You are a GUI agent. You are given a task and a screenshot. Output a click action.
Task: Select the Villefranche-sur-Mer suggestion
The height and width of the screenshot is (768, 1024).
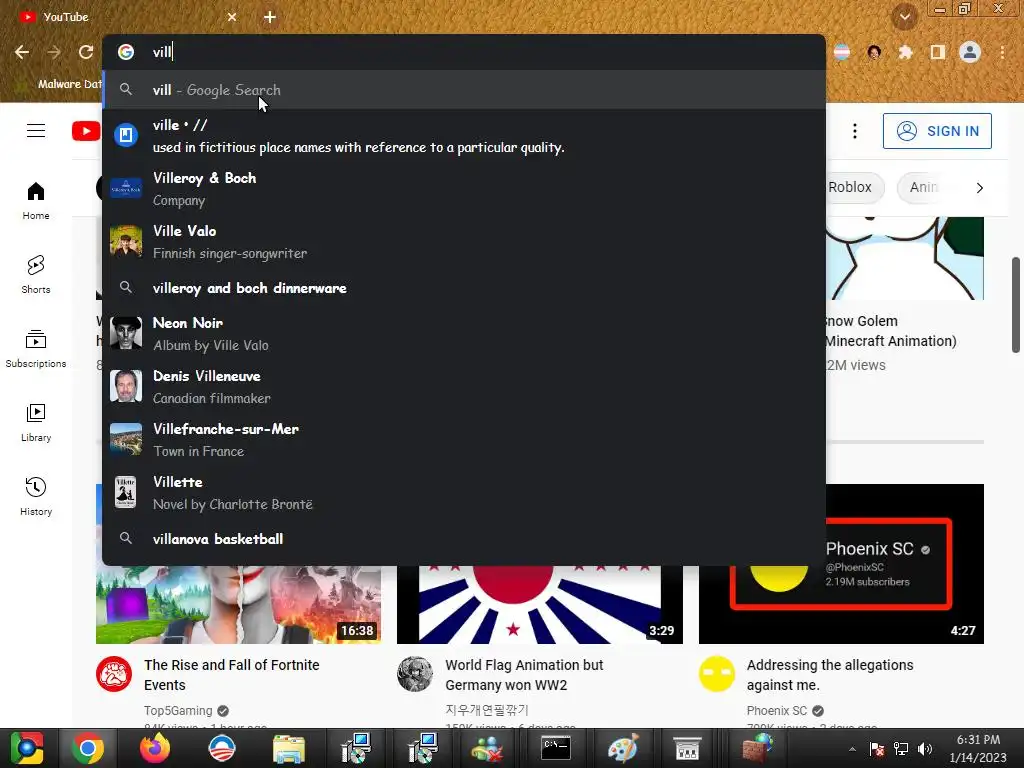point(464,440)
